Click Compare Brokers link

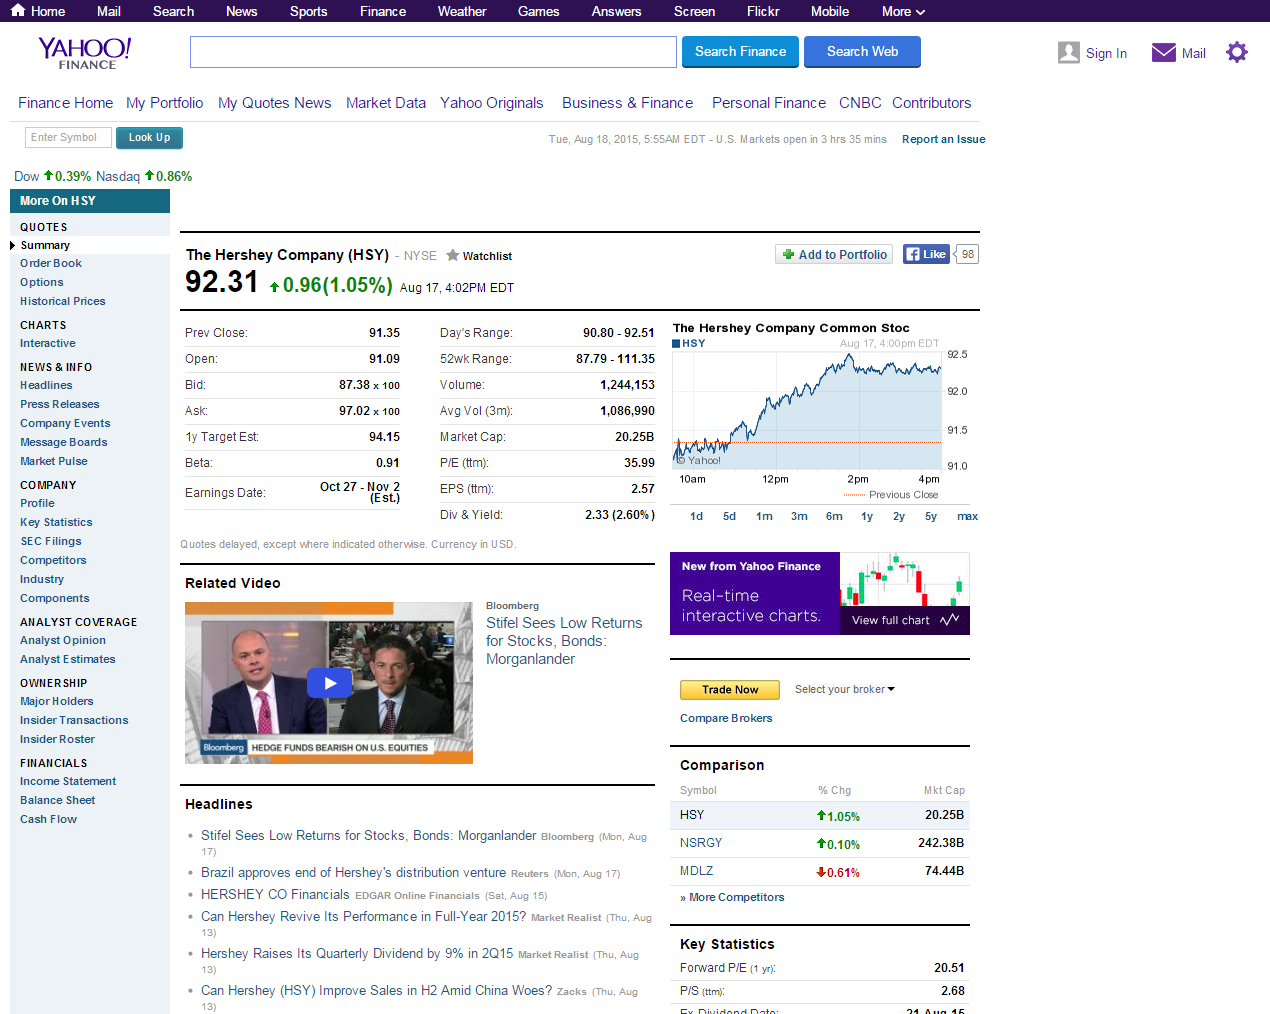(x=726, y=718)
